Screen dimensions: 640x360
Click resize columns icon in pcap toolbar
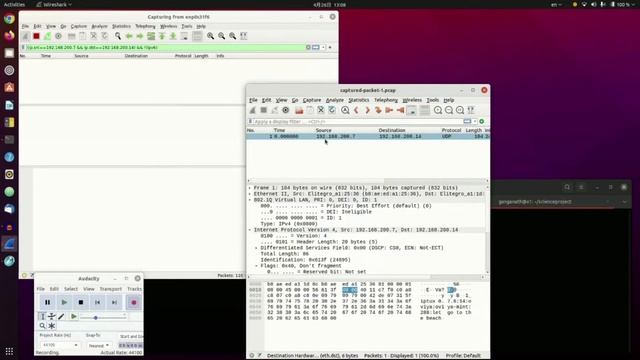471,110
